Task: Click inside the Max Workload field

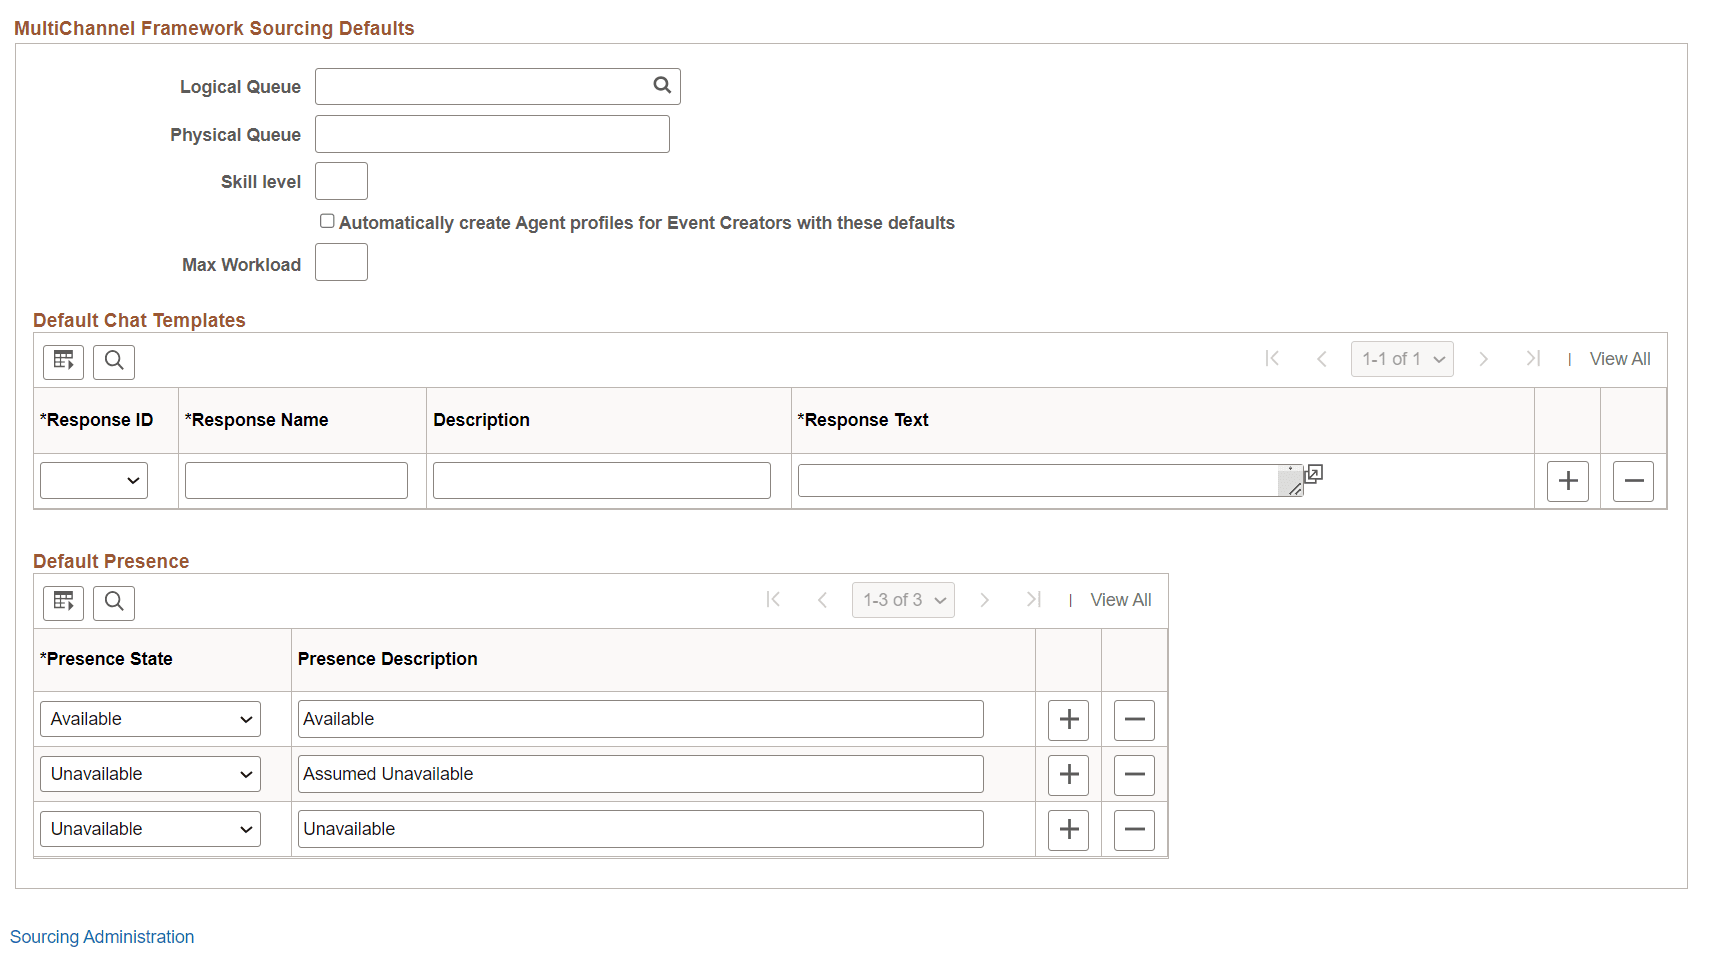Action: click(341, 262)
